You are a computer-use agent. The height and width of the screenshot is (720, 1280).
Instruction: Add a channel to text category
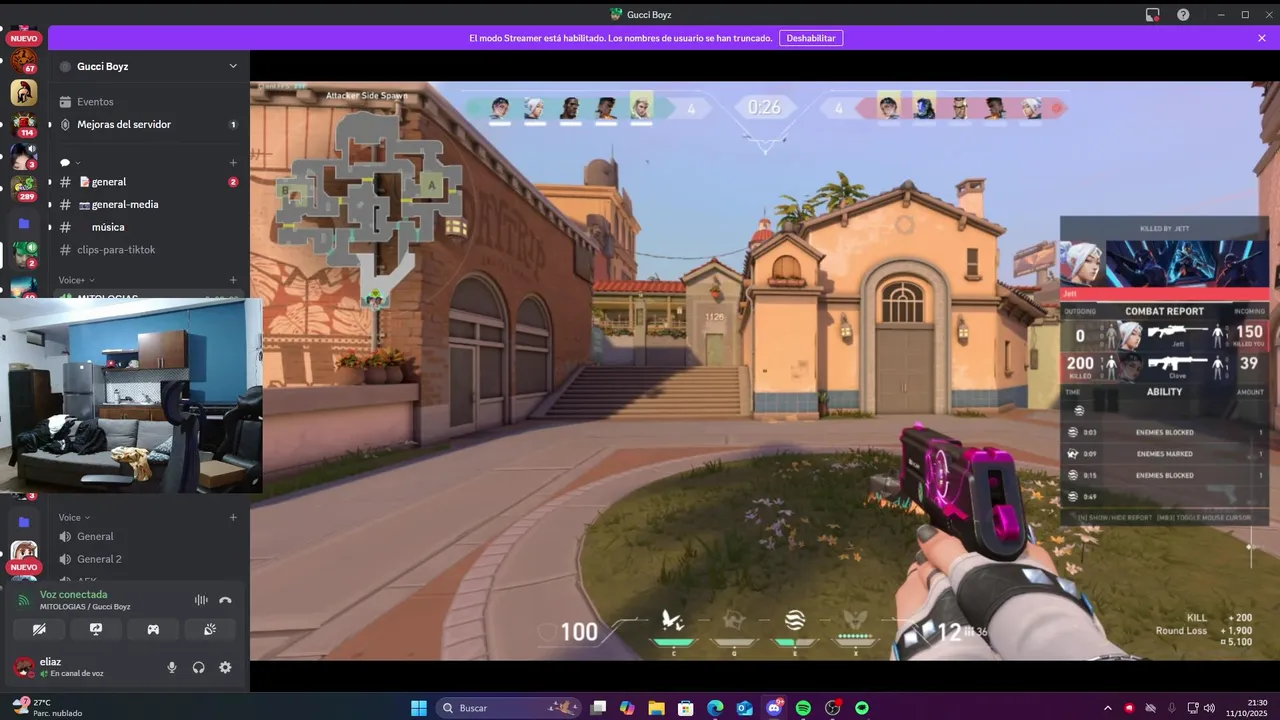233,162
